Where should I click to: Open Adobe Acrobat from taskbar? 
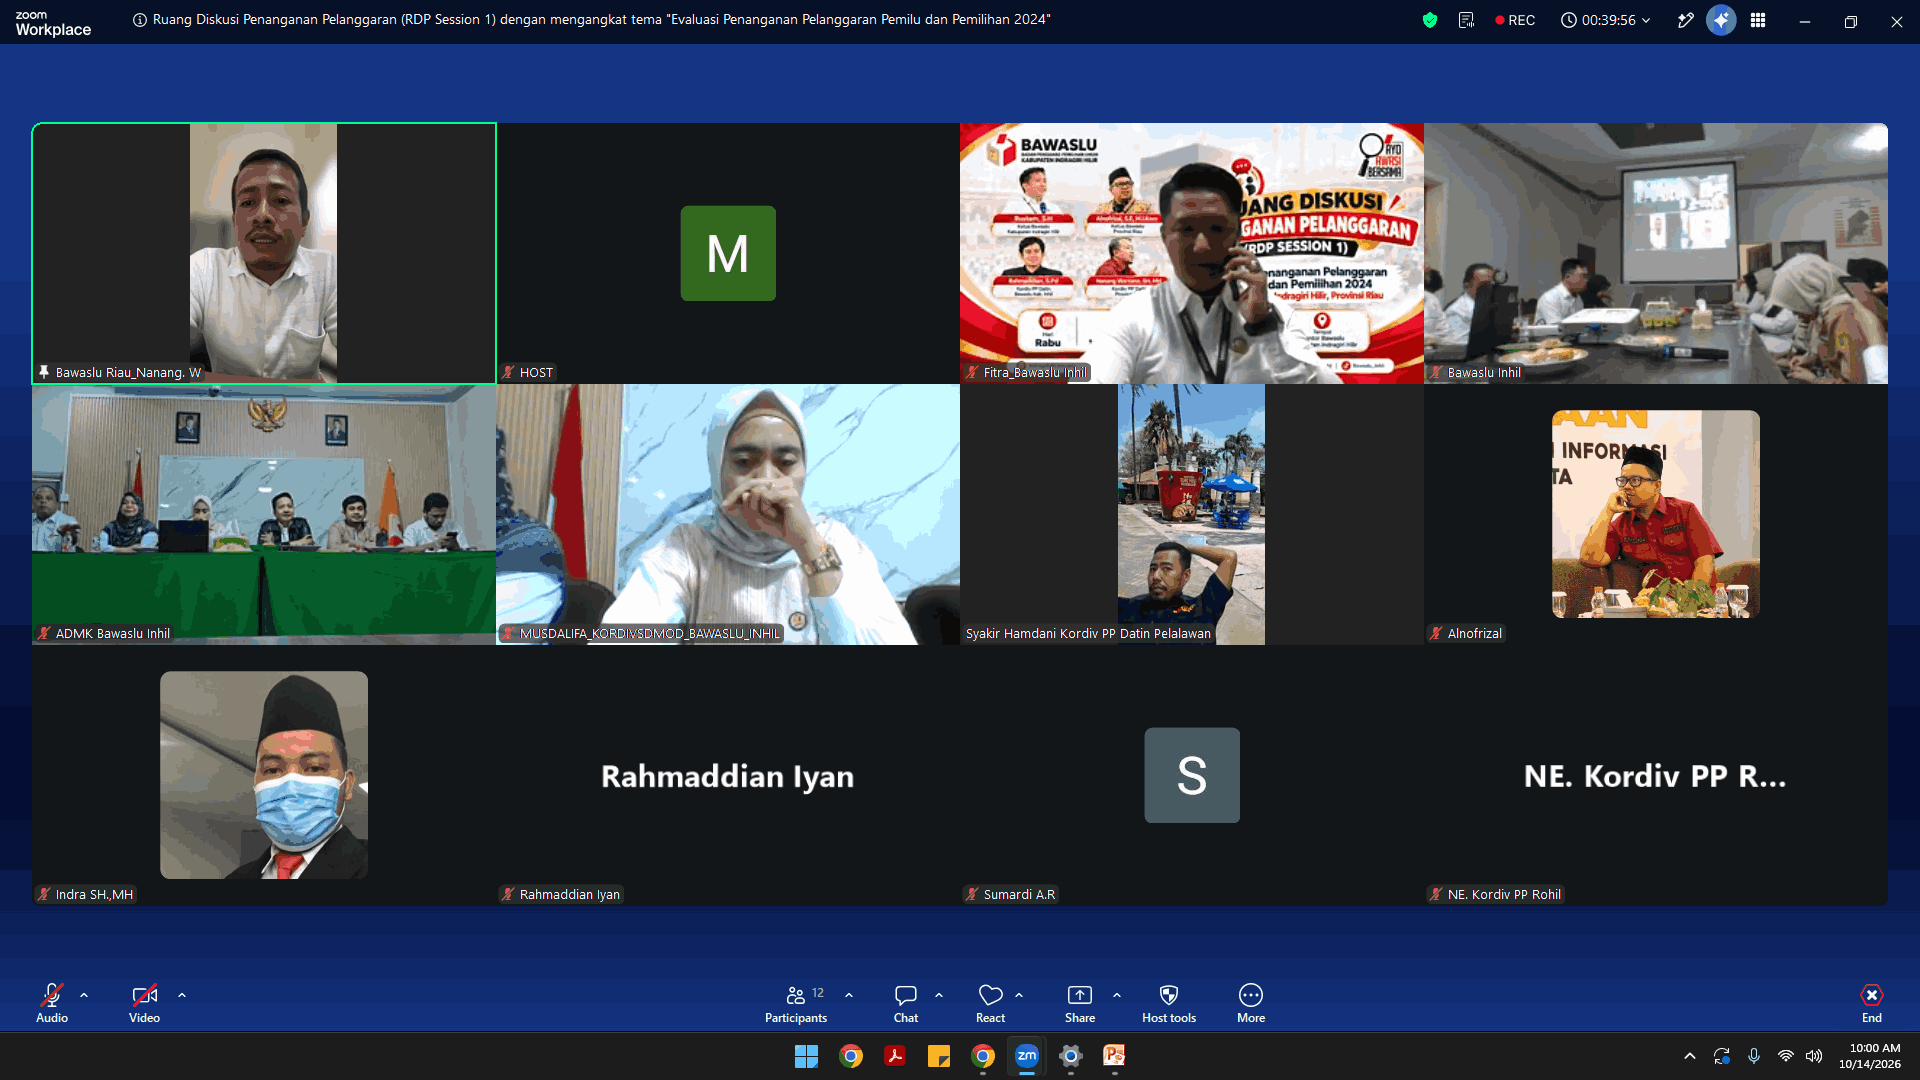895,1056
